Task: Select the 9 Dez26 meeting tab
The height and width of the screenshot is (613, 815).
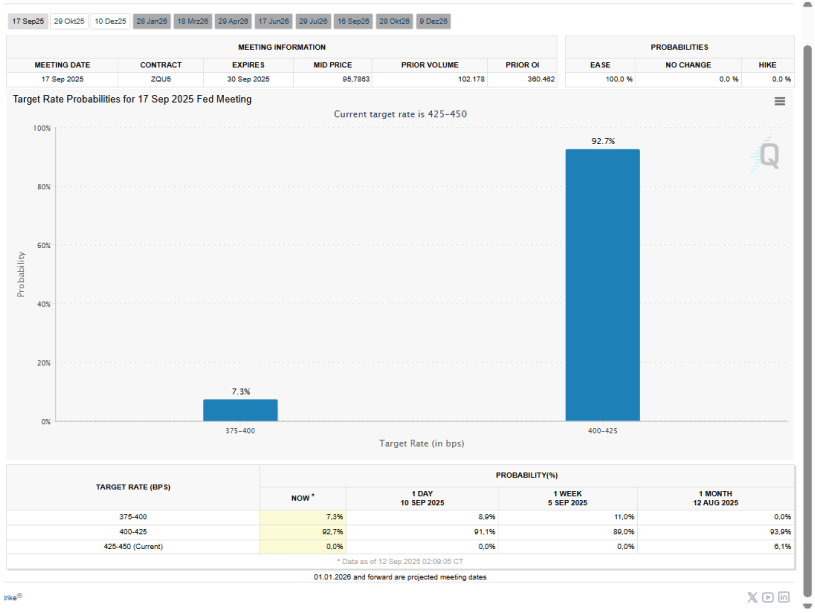Action: pyautogui.click(x=433, y=20)
